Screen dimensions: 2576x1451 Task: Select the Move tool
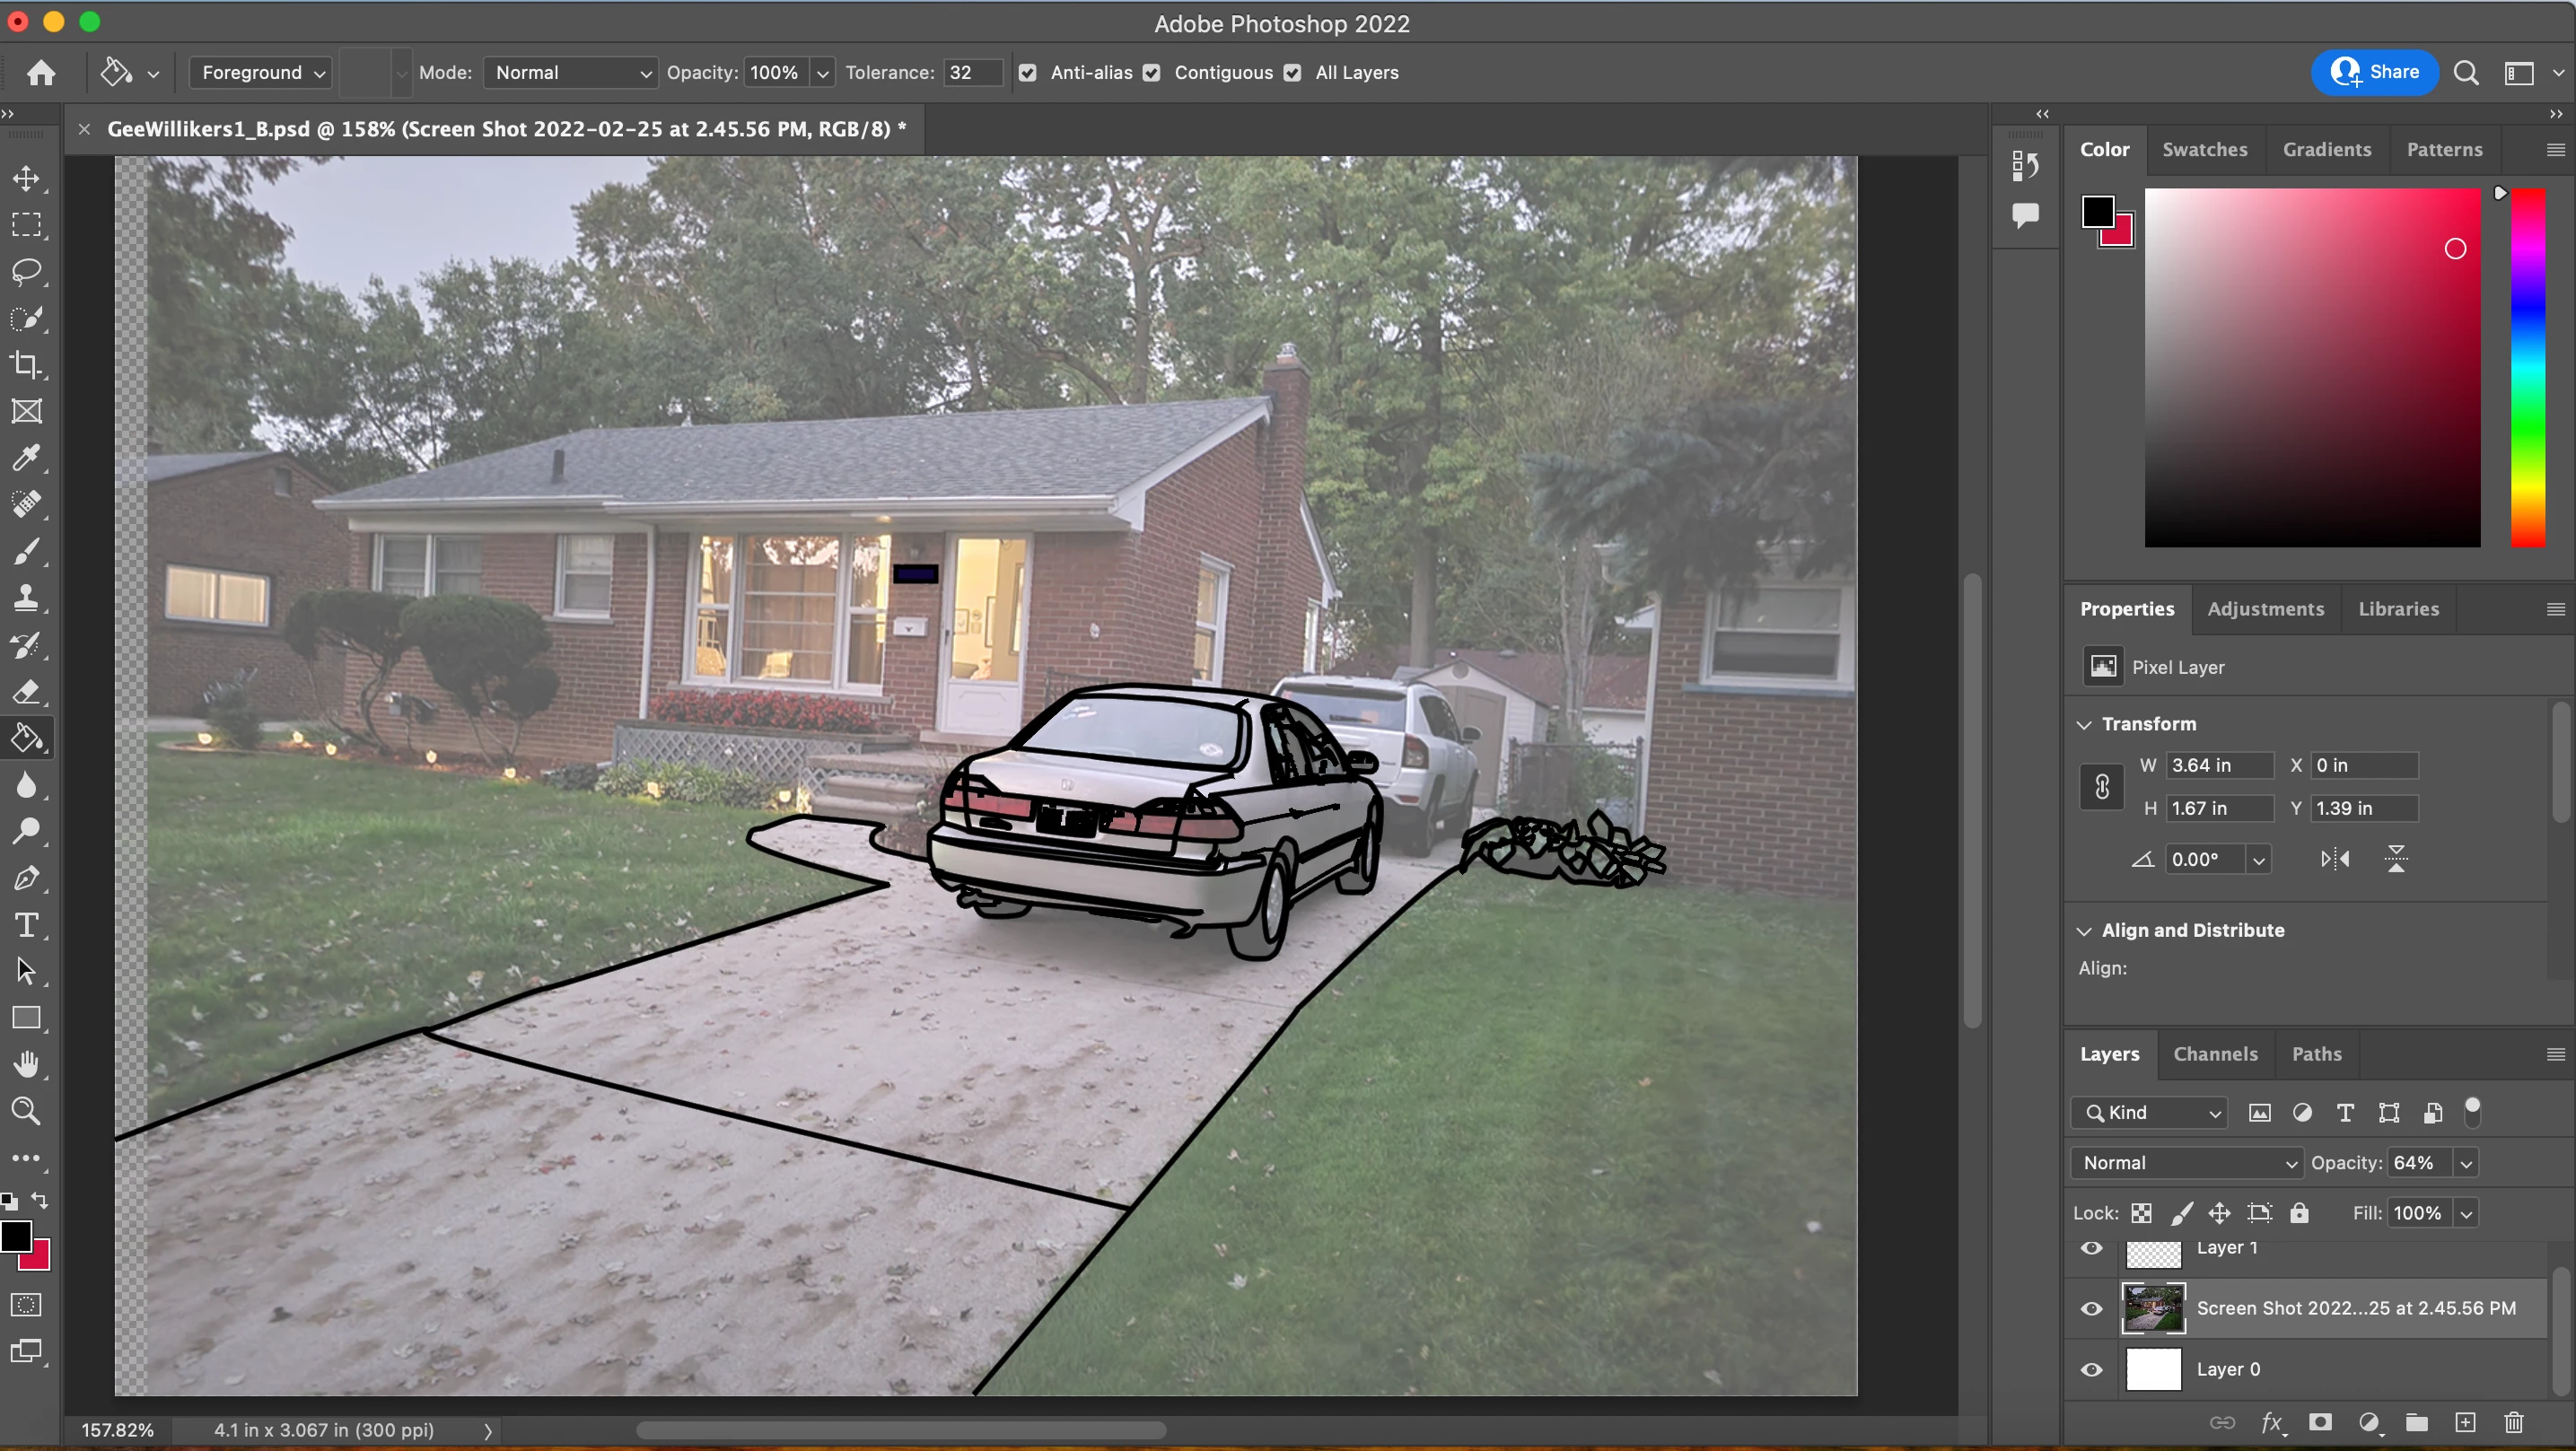[26, 179]
